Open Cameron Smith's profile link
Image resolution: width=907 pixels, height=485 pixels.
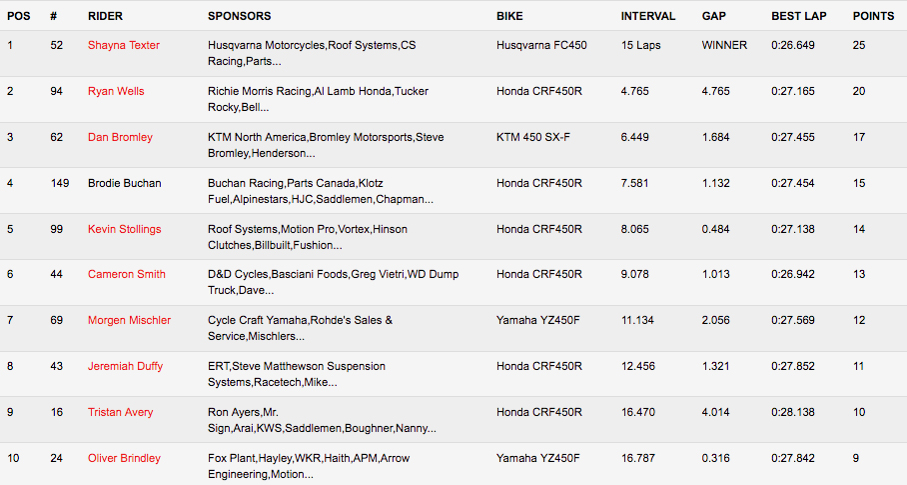[x=126, y=274]
